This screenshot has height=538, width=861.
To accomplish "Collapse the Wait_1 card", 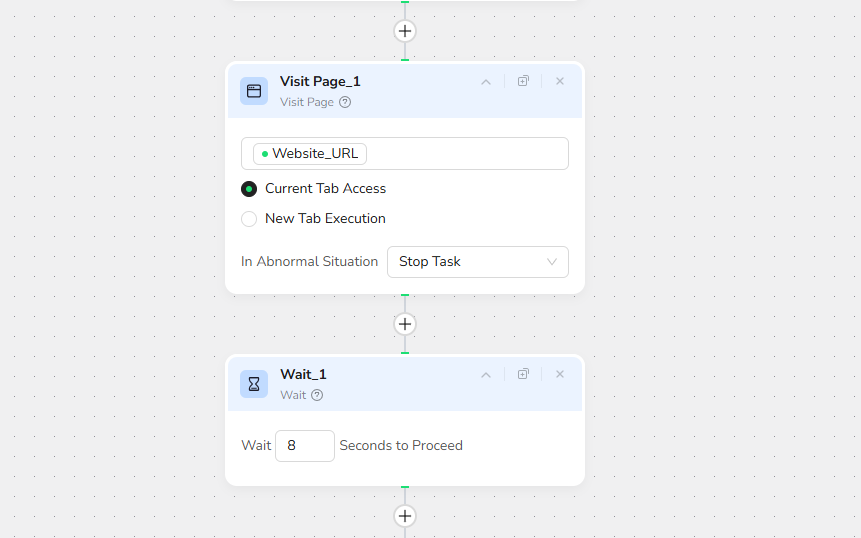I will 486,375.
